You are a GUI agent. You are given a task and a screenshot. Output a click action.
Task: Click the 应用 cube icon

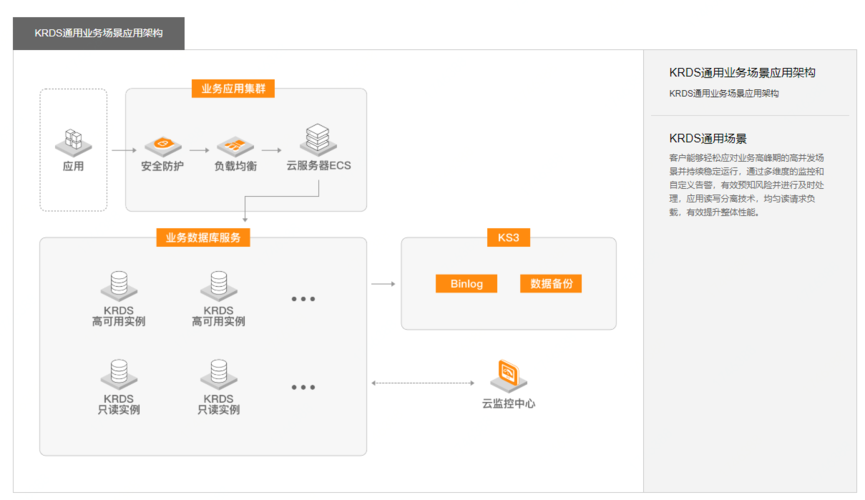click(x=73, y=142)
